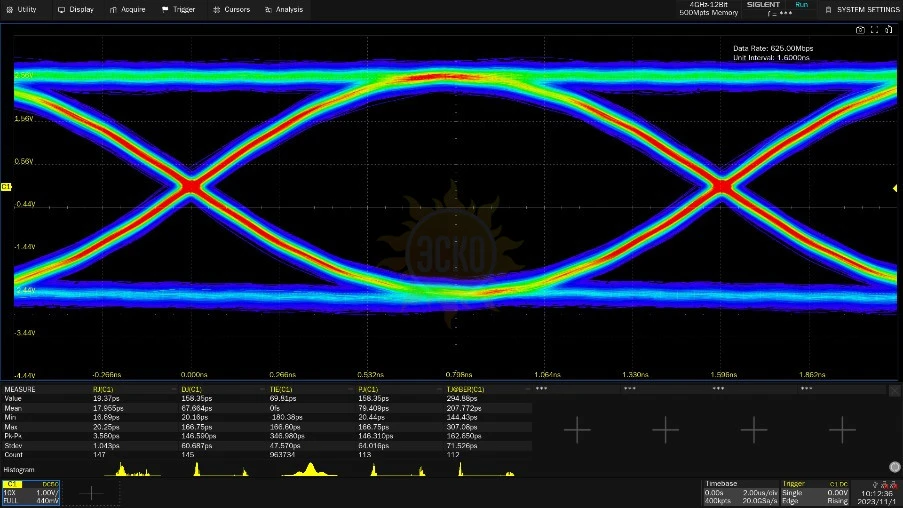Click the Data Rate 625.00Mbps readout
Screen dimensions: 903x508
point(773,48)
